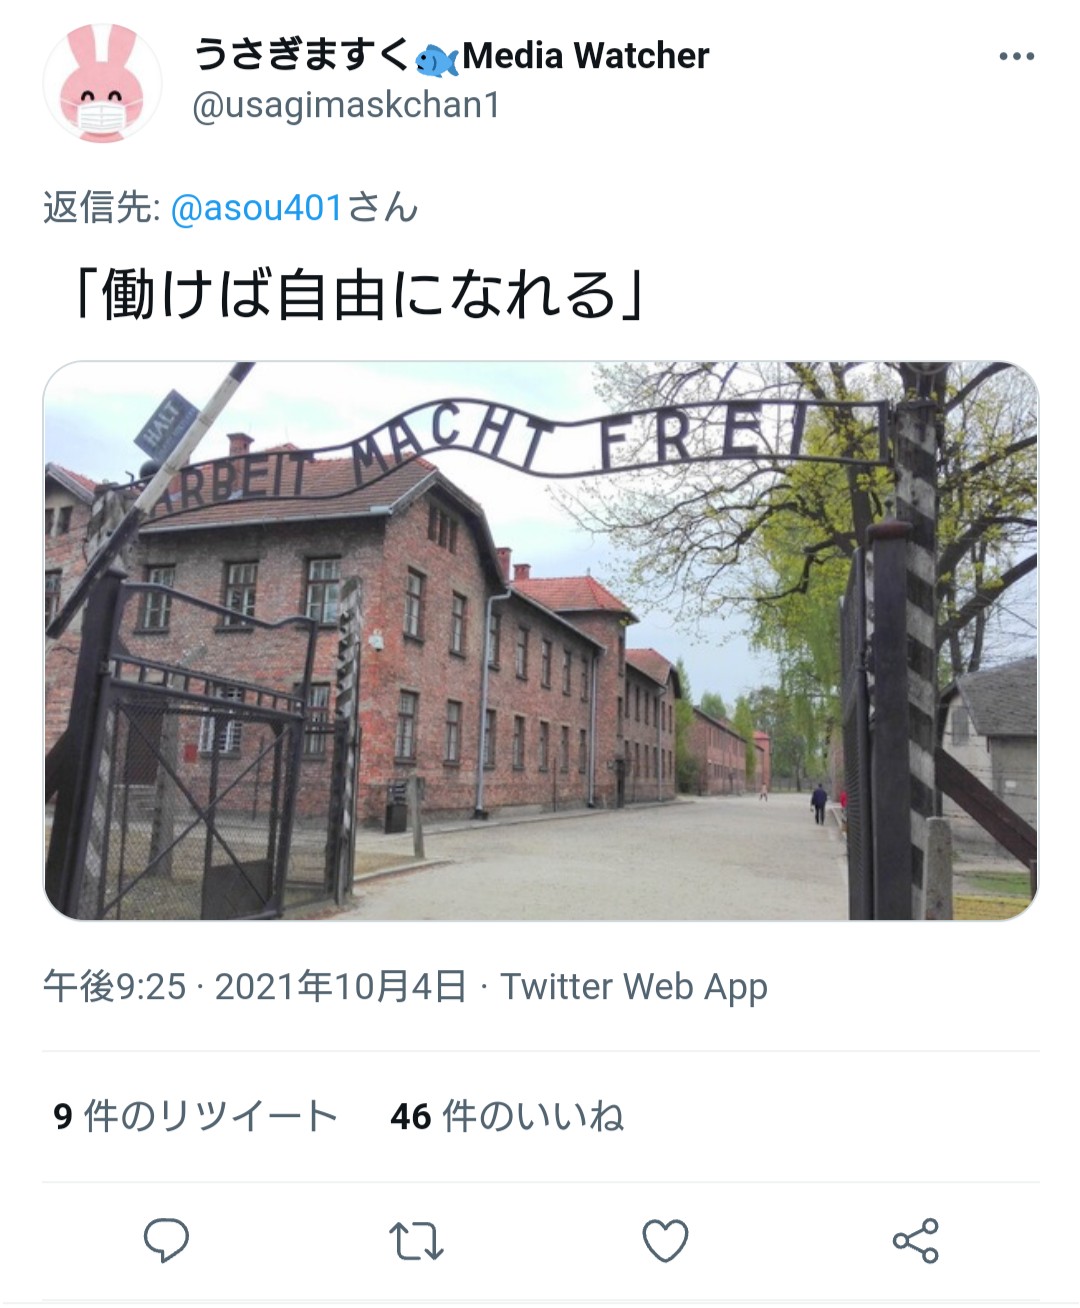Retweet this post with the arrows icon
The image size is (1080, 1308).
click(x=416, y=1241)
